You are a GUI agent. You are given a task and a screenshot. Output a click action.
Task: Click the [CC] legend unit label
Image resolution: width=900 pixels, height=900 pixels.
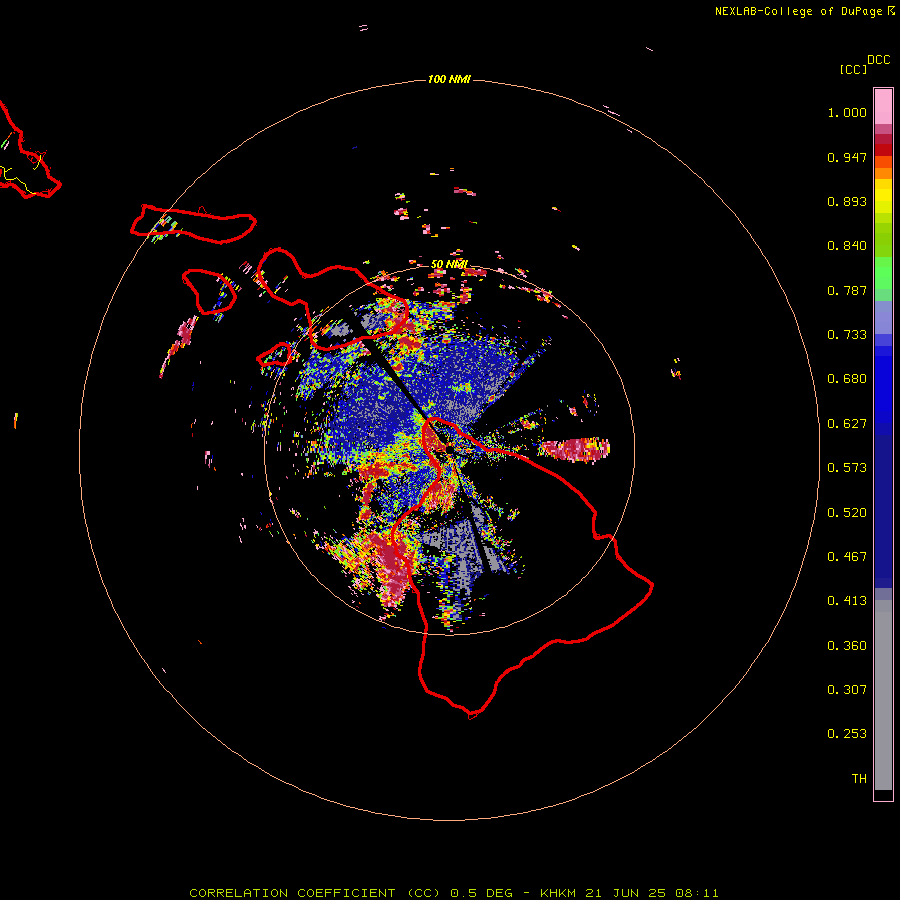[x=853, y=69]
